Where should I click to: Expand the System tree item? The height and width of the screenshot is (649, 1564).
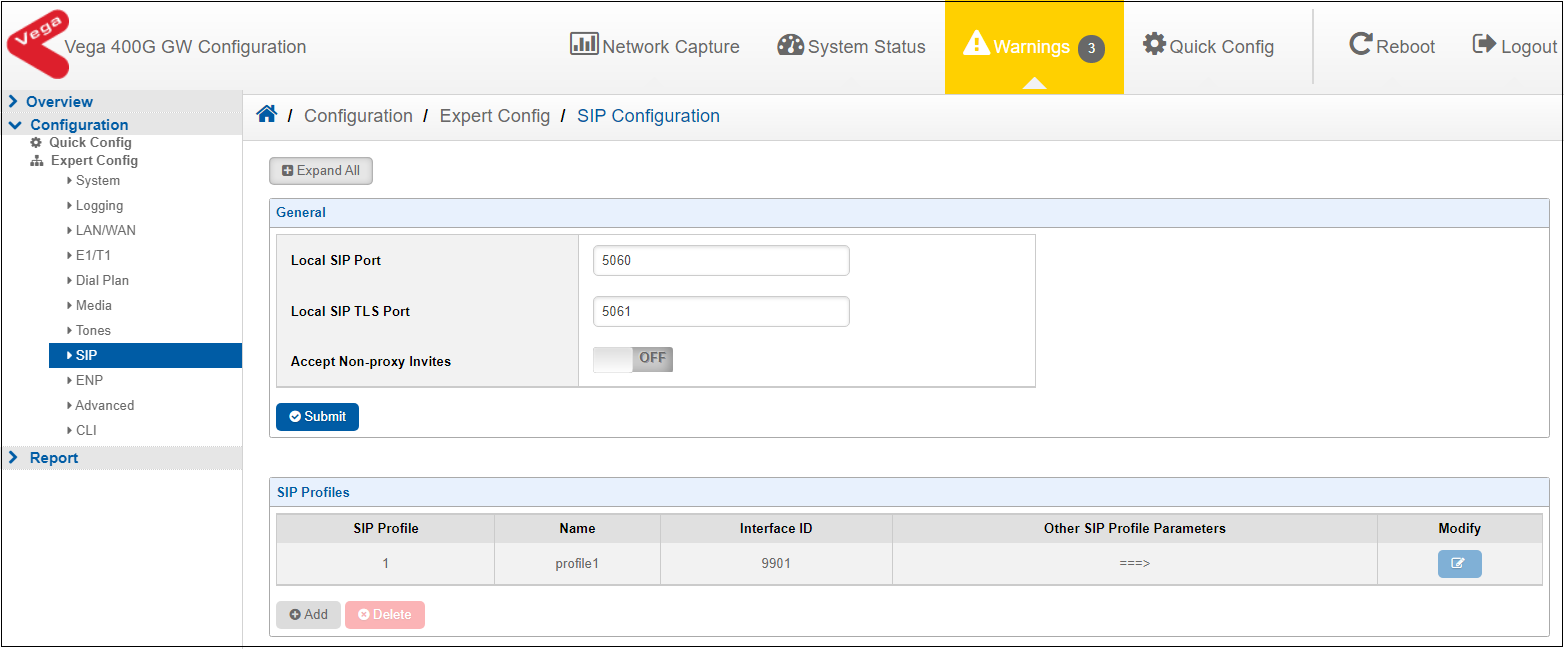click(x=97, y=181)
